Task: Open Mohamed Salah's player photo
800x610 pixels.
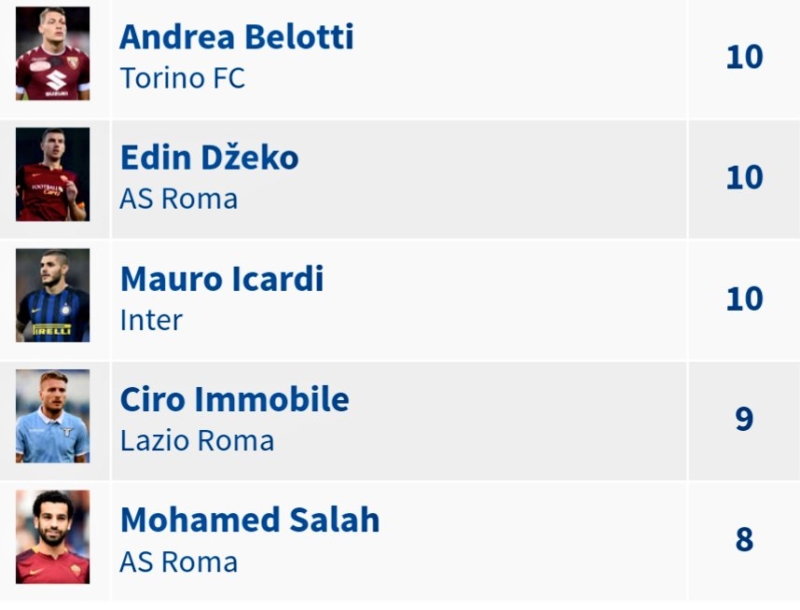Action: point(53,537)
